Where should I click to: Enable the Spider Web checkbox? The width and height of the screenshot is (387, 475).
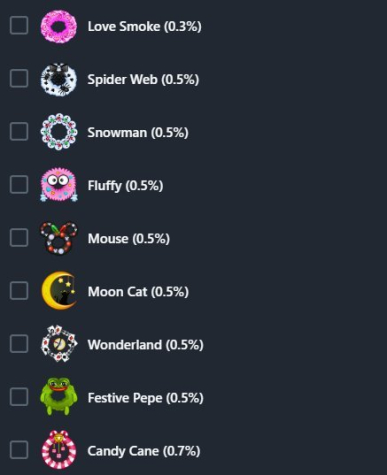click(19, 78)
